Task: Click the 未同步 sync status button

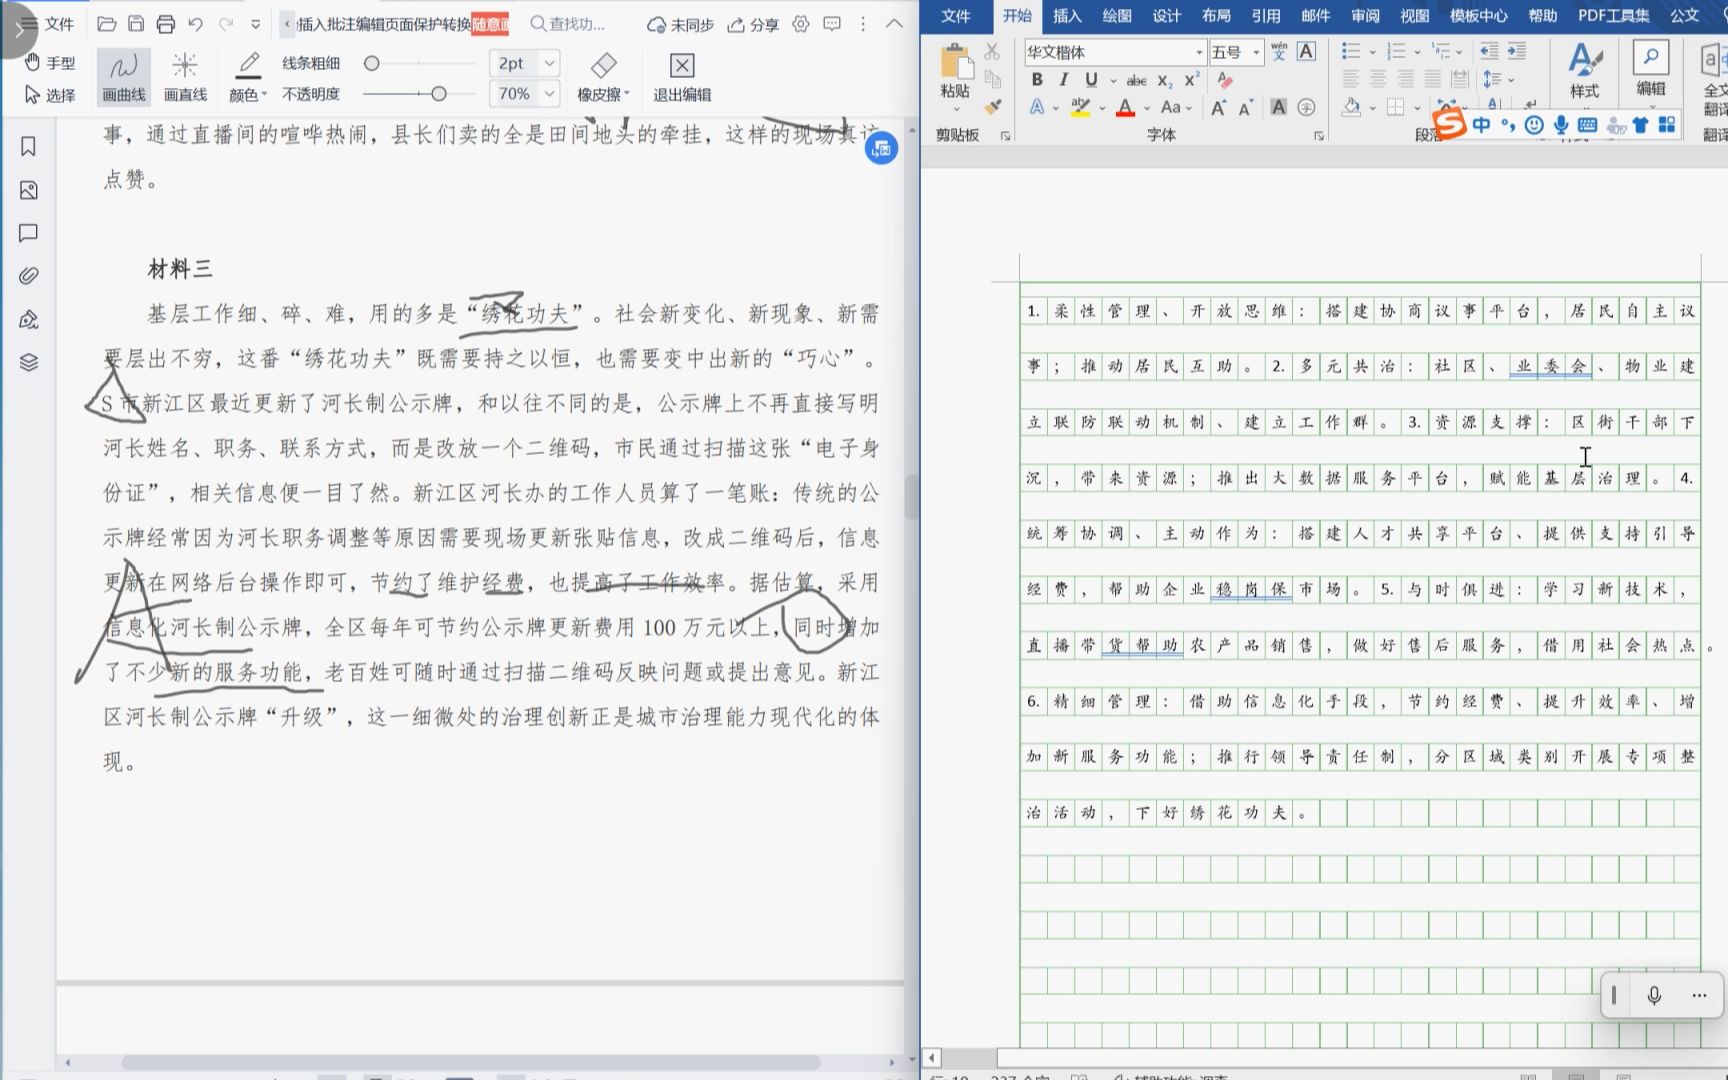Action: click(x=680, y=24)
